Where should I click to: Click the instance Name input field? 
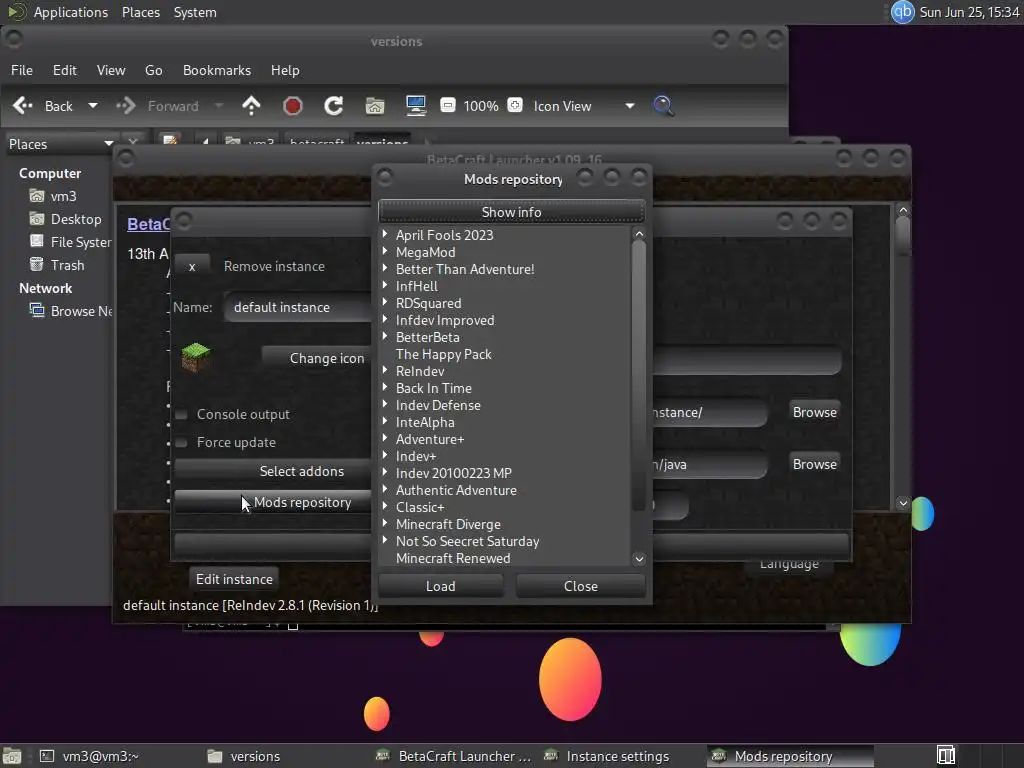click(298, 307)
